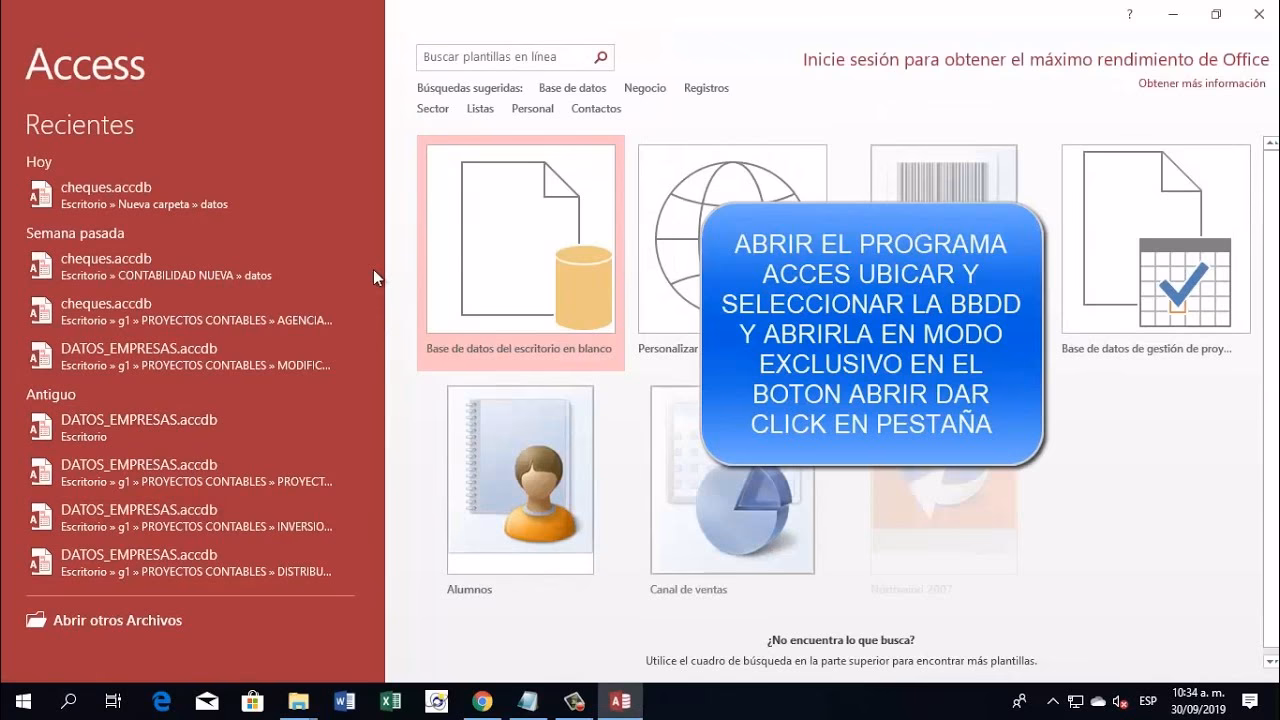
Task: Select suggested search Personal
Action: [532, 109]
